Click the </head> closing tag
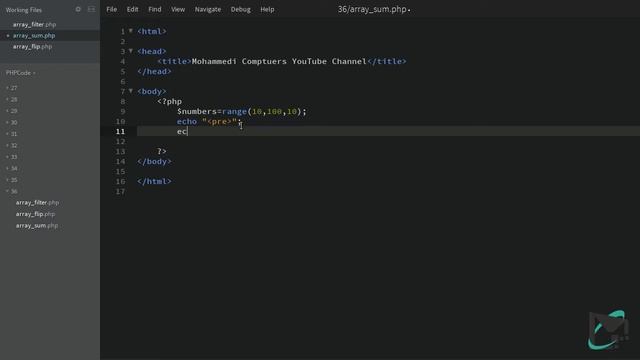This screenshot has width=640, height=360. (154, 71)
